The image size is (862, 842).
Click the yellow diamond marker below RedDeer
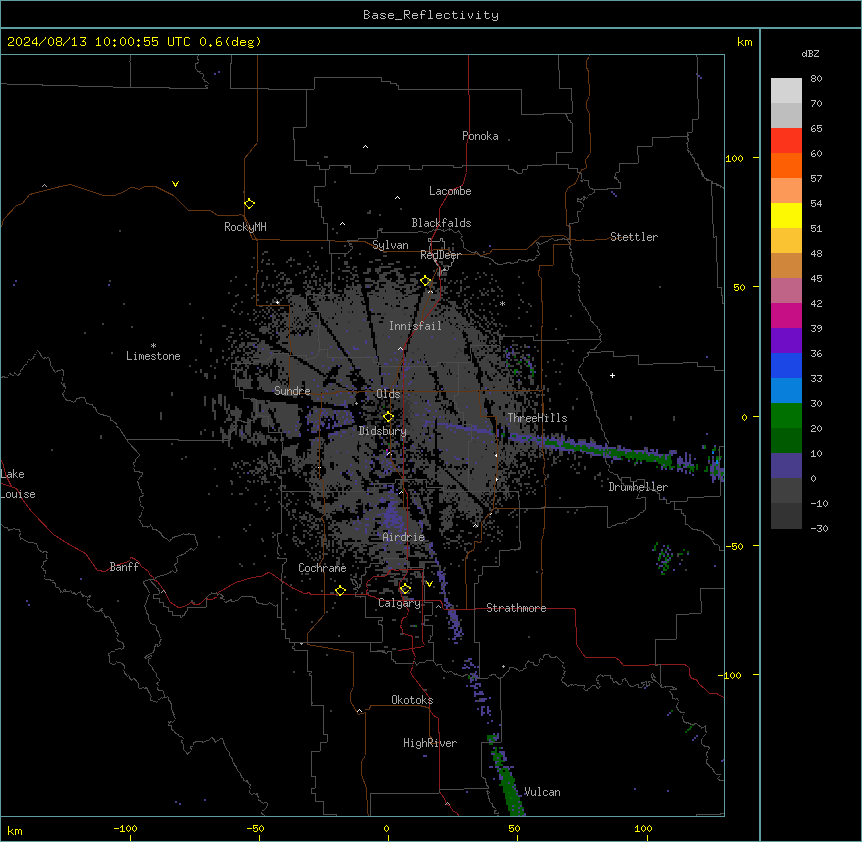click(425, 281)
